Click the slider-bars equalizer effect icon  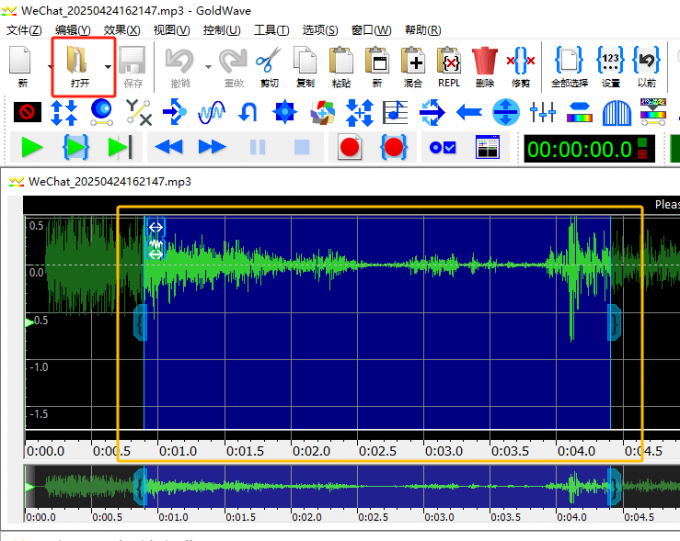543,112
